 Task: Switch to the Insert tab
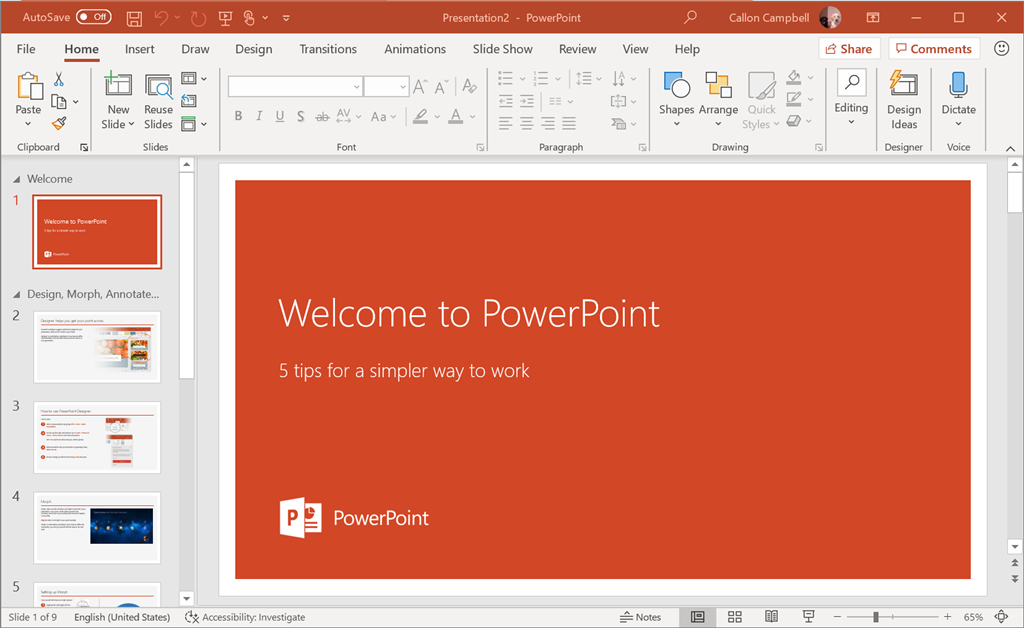point(140,49)
